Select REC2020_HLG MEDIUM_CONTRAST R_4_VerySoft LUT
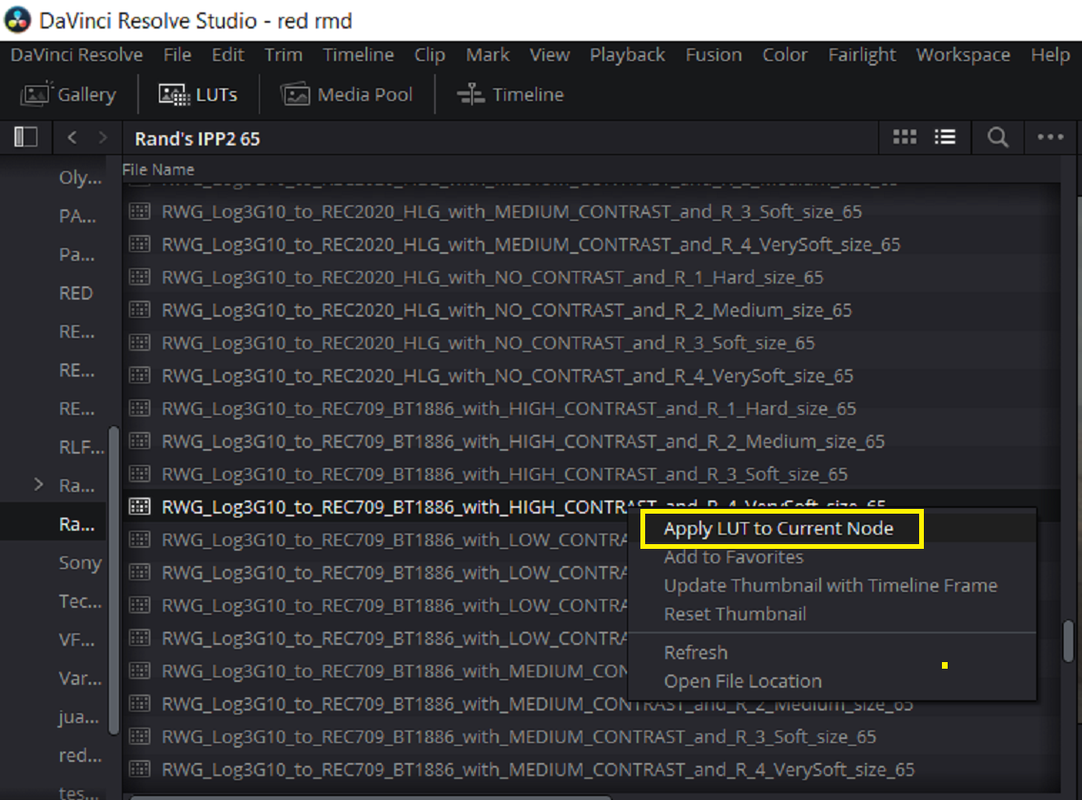This screenshot has height=800, width=1082. coord(531,244)
